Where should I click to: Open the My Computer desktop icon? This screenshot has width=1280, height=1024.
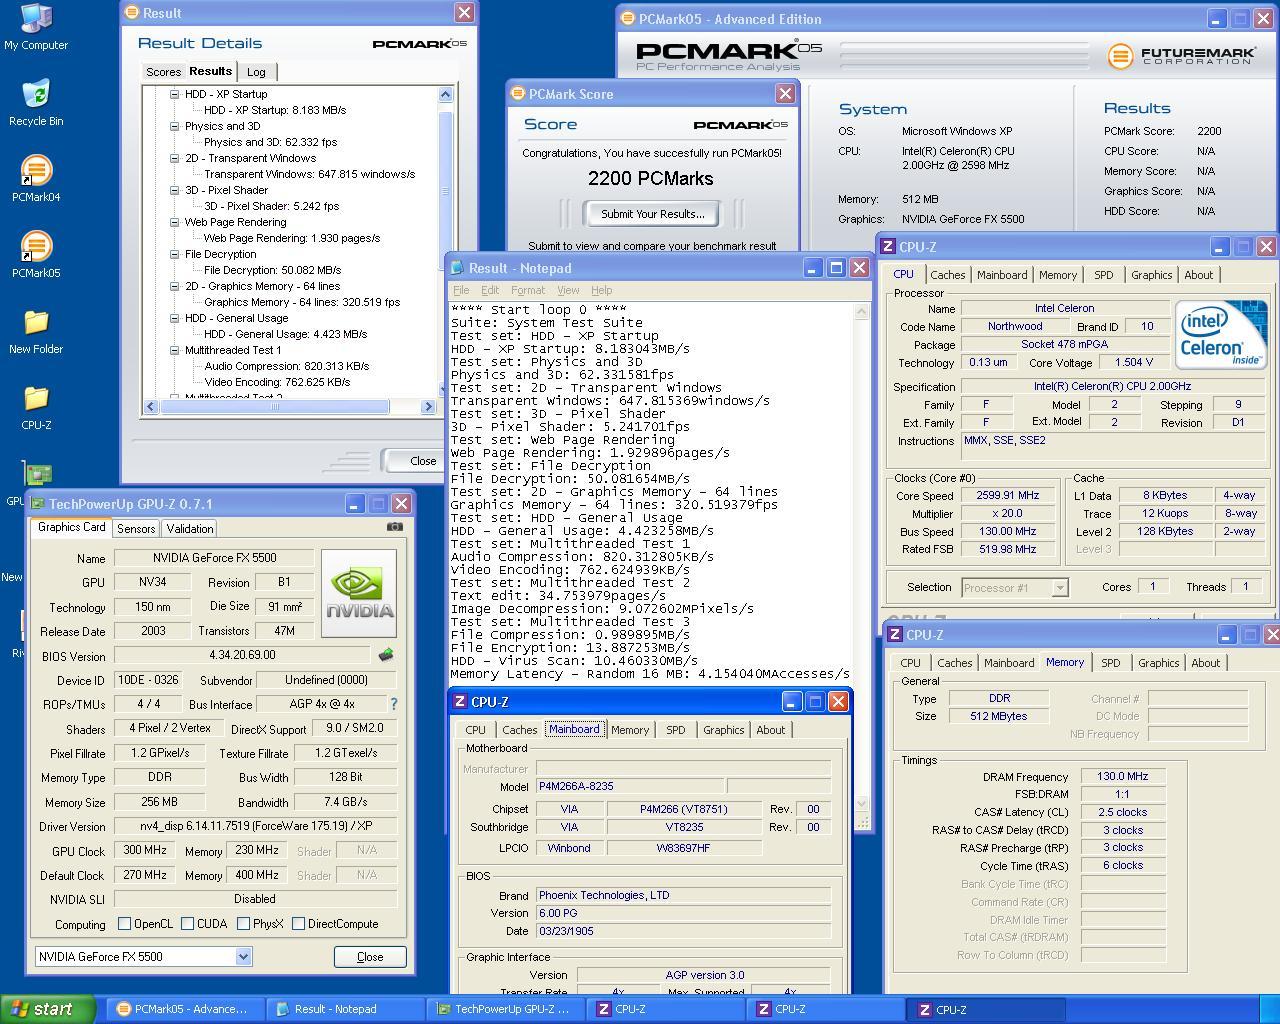36,26
